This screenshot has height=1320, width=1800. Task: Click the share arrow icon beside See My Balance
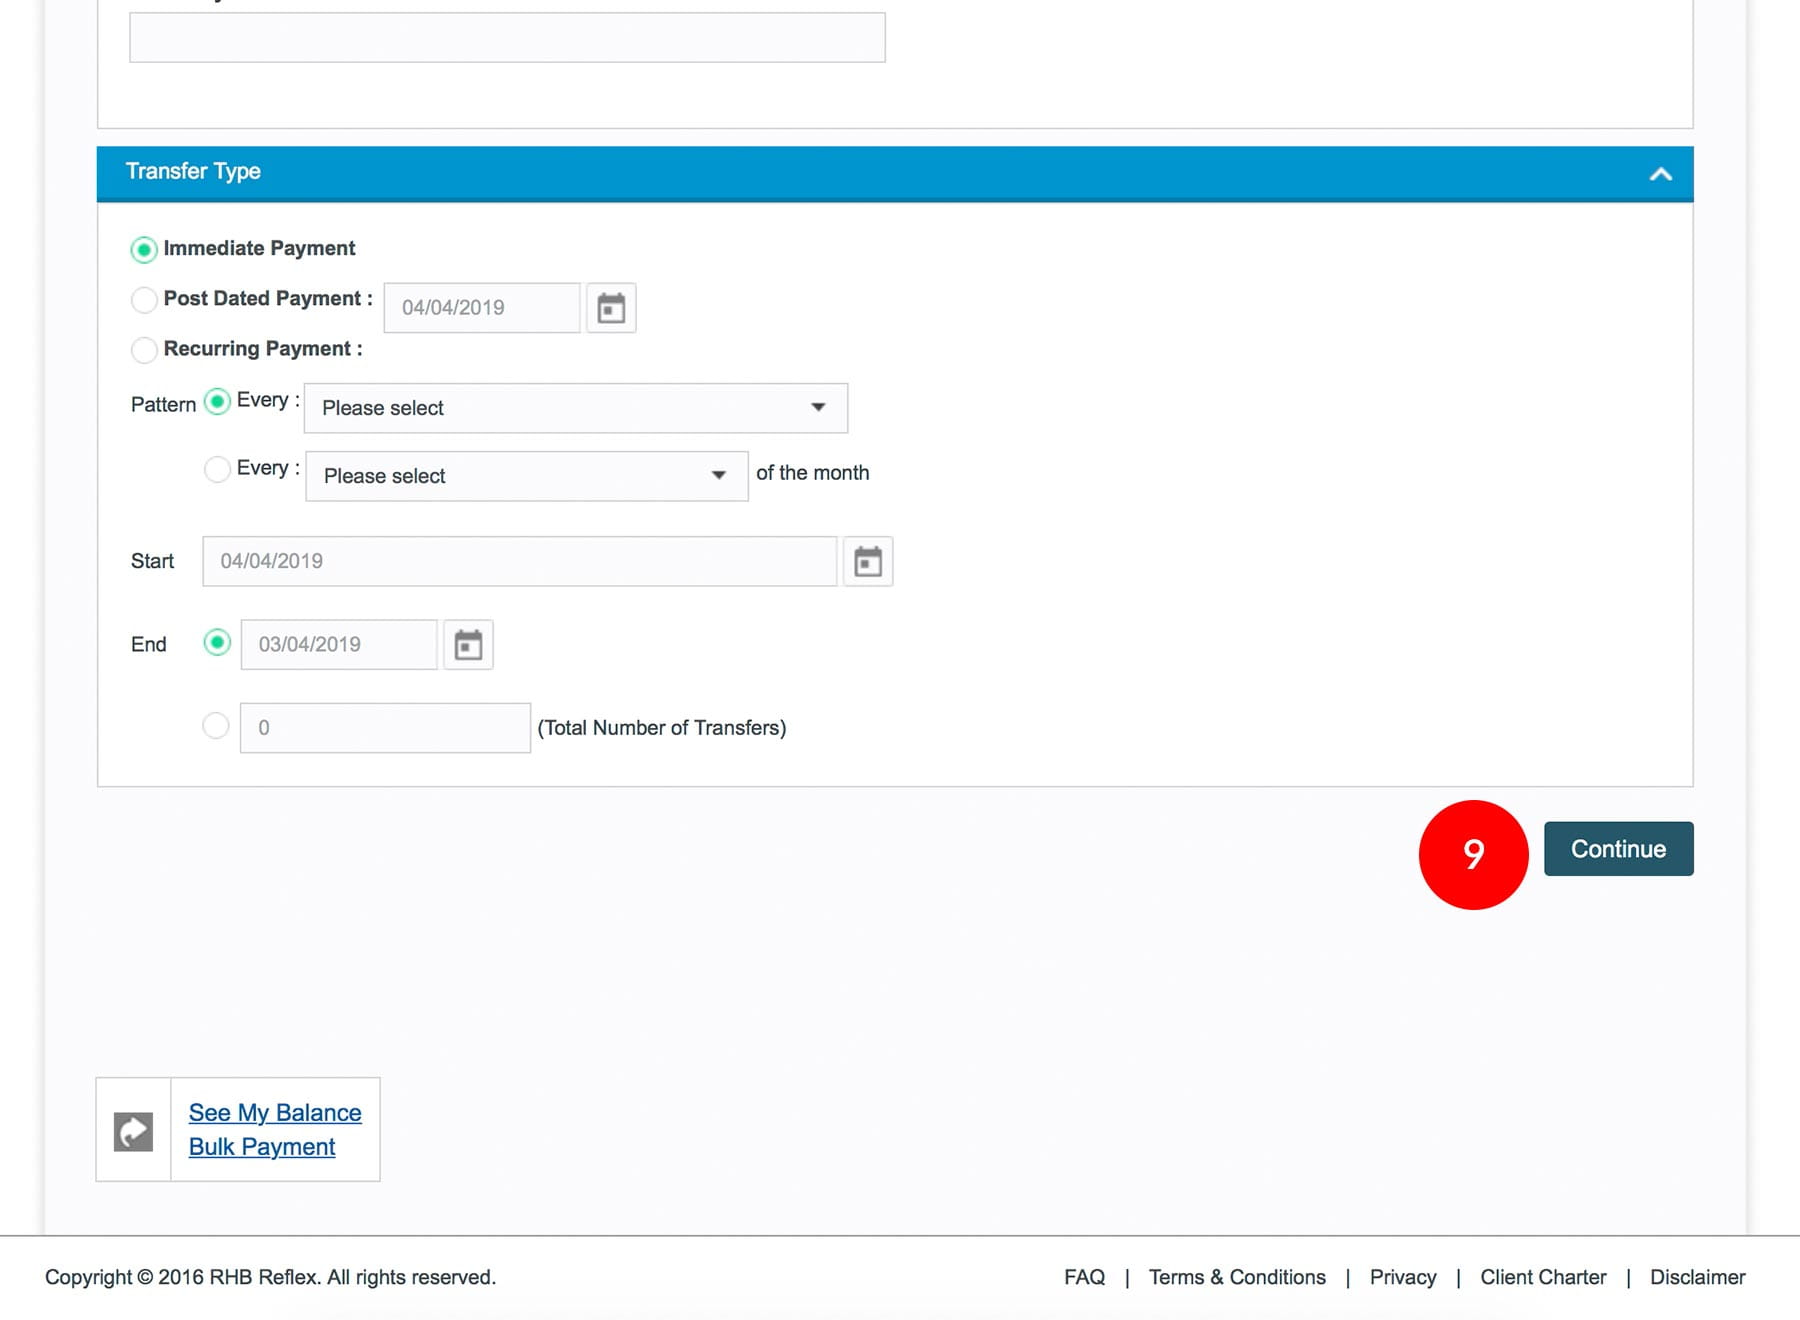[x=133, y=1131]
